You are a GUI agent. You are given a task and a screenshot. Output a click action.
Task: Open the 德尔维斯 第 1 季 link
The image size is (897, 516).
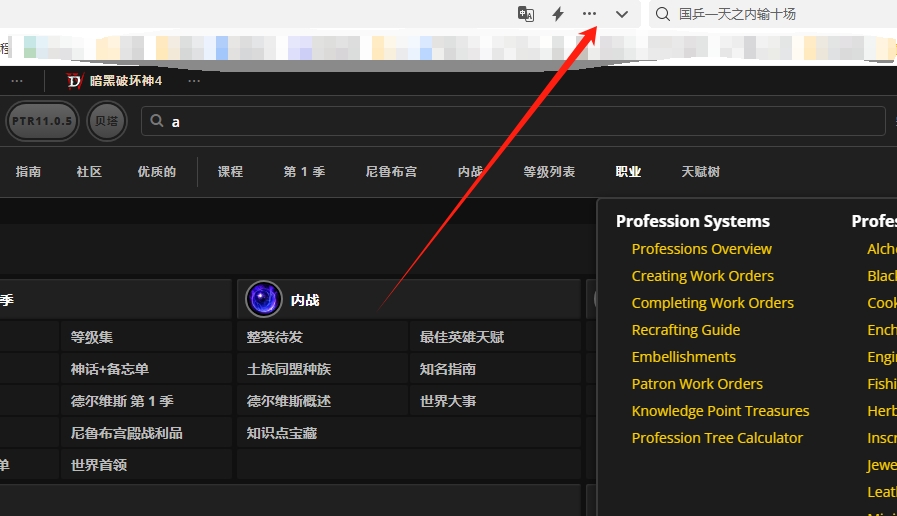[x=122, y=401]
